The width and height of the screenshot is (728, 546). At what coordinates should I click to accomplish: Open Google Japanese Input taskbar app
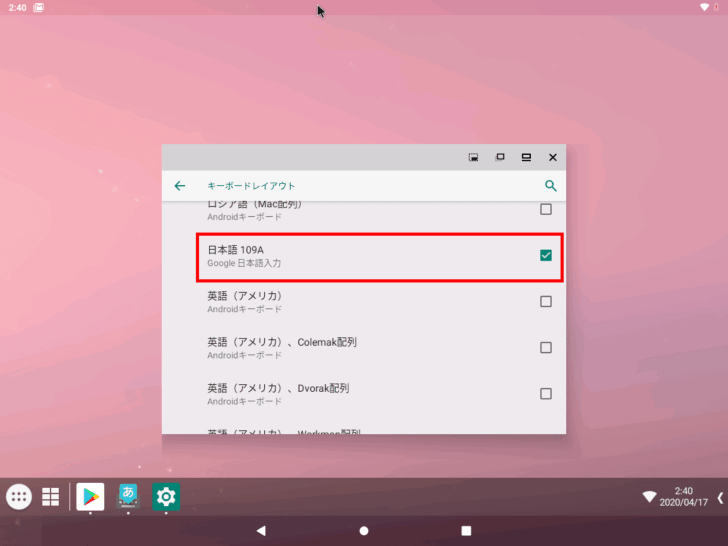pos(128,497)
